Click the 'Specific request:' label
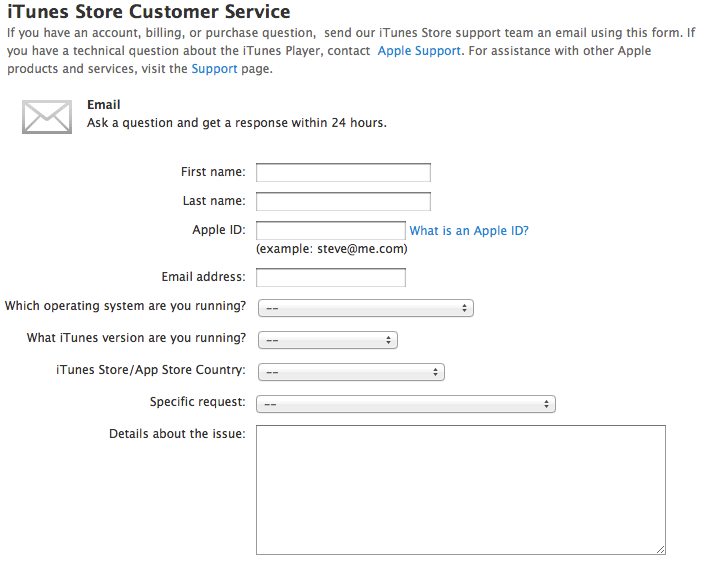The image size is (706, 571). tap(198, 402)
